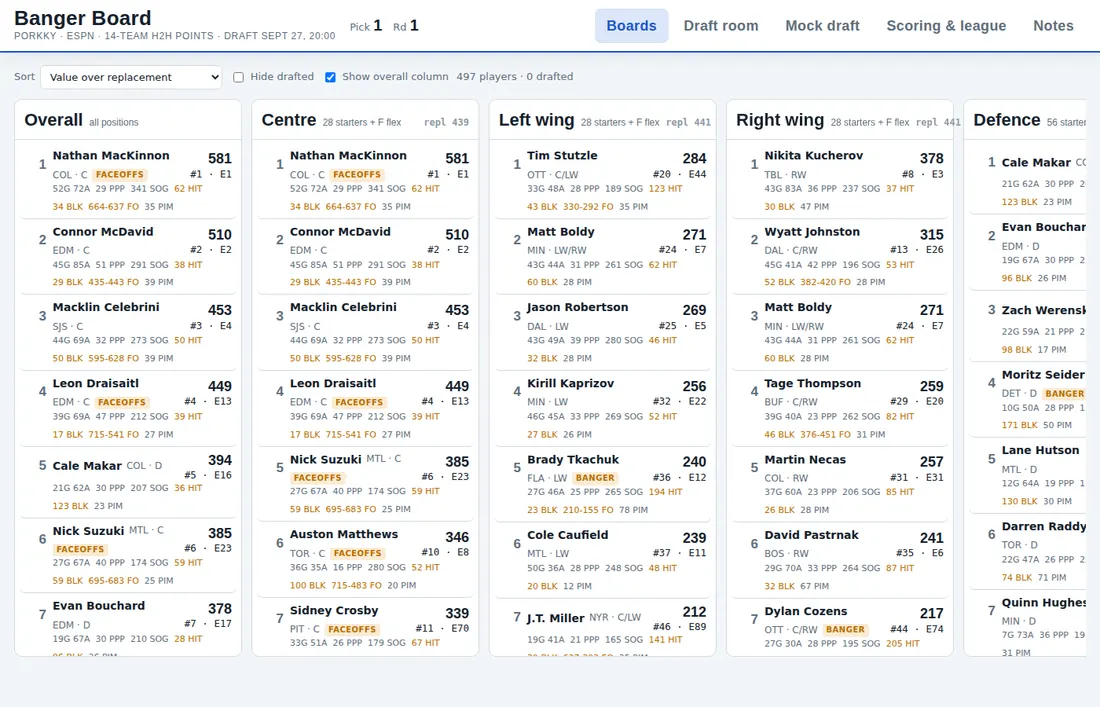Select Martin Necas in Right wing column
The image size is (1100, 707).
(840, 484)
